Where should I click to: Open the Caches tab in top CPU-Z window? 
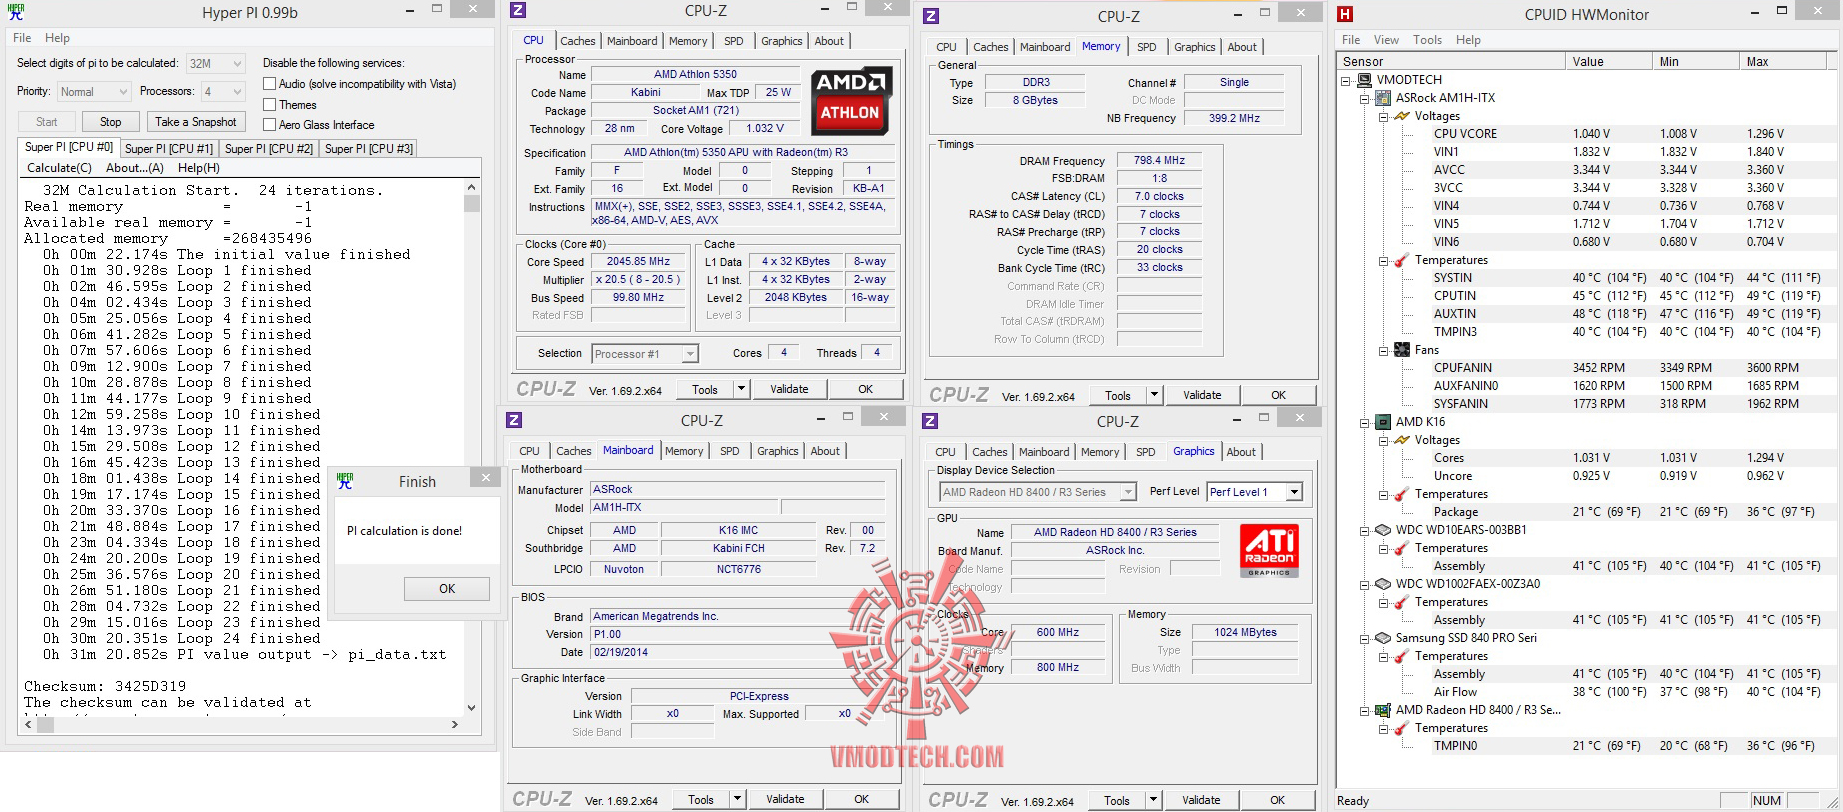point(578,41)
